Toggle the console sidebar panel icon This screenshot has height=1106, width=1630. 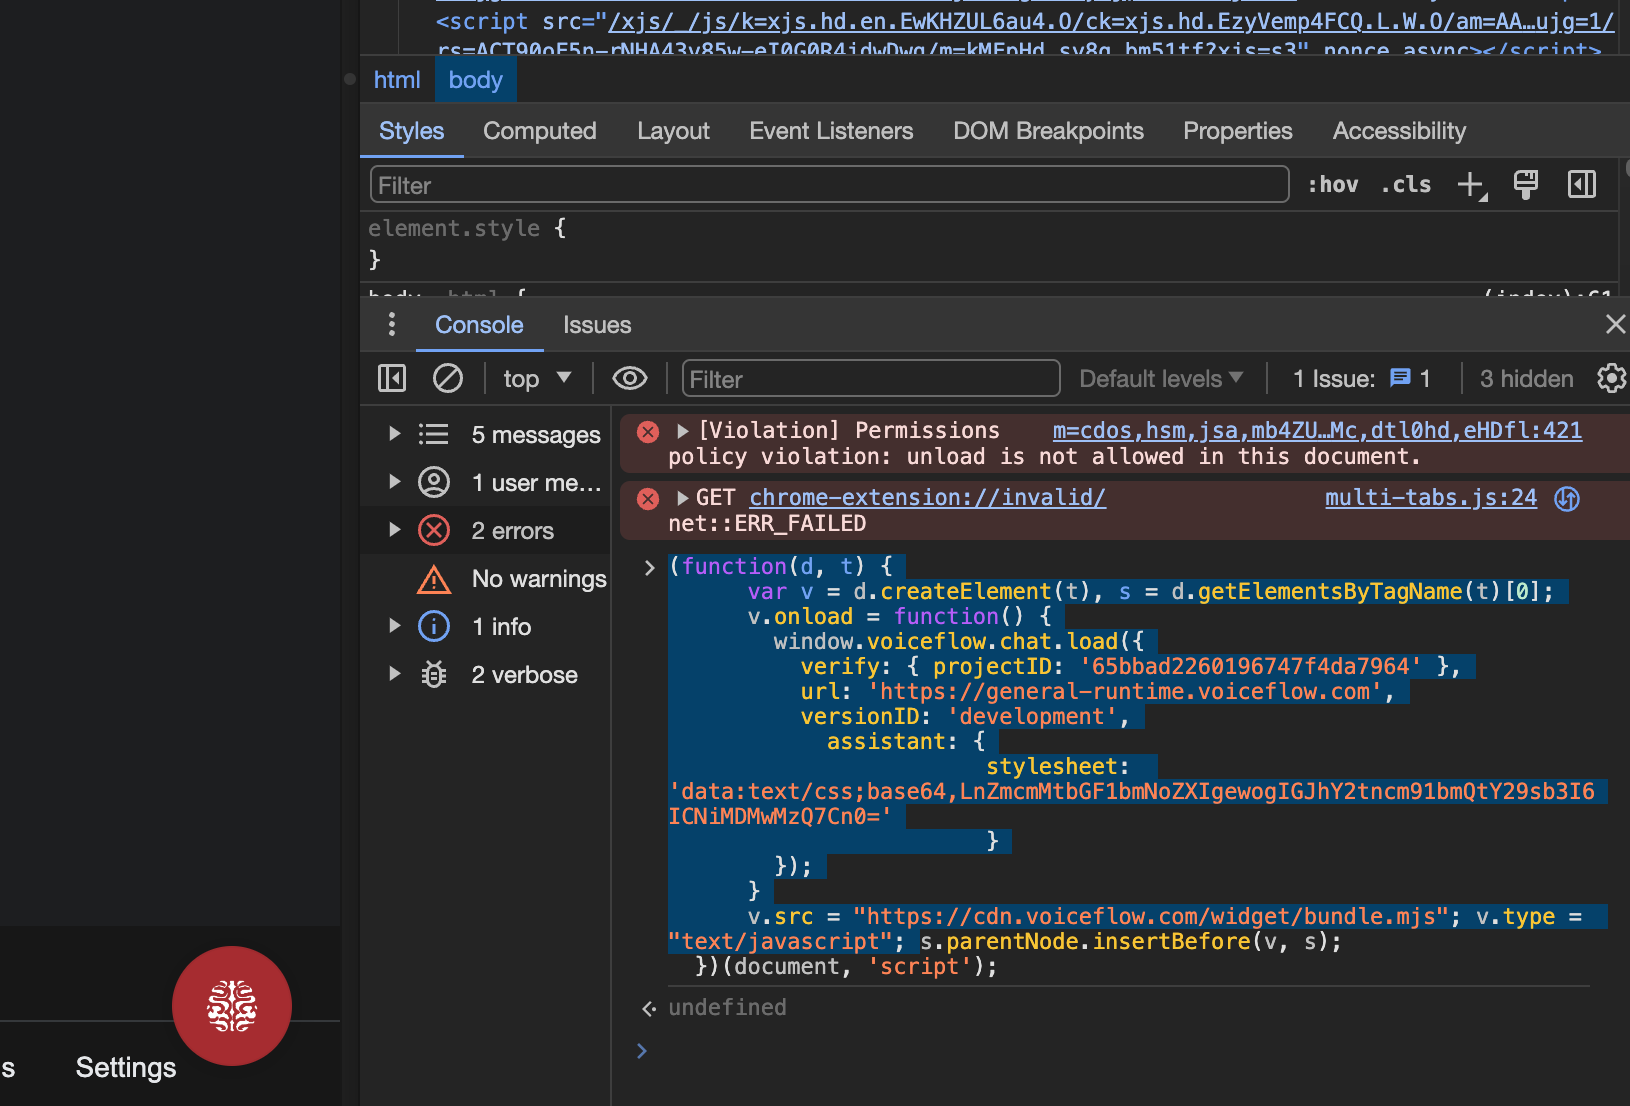point(392,378)
